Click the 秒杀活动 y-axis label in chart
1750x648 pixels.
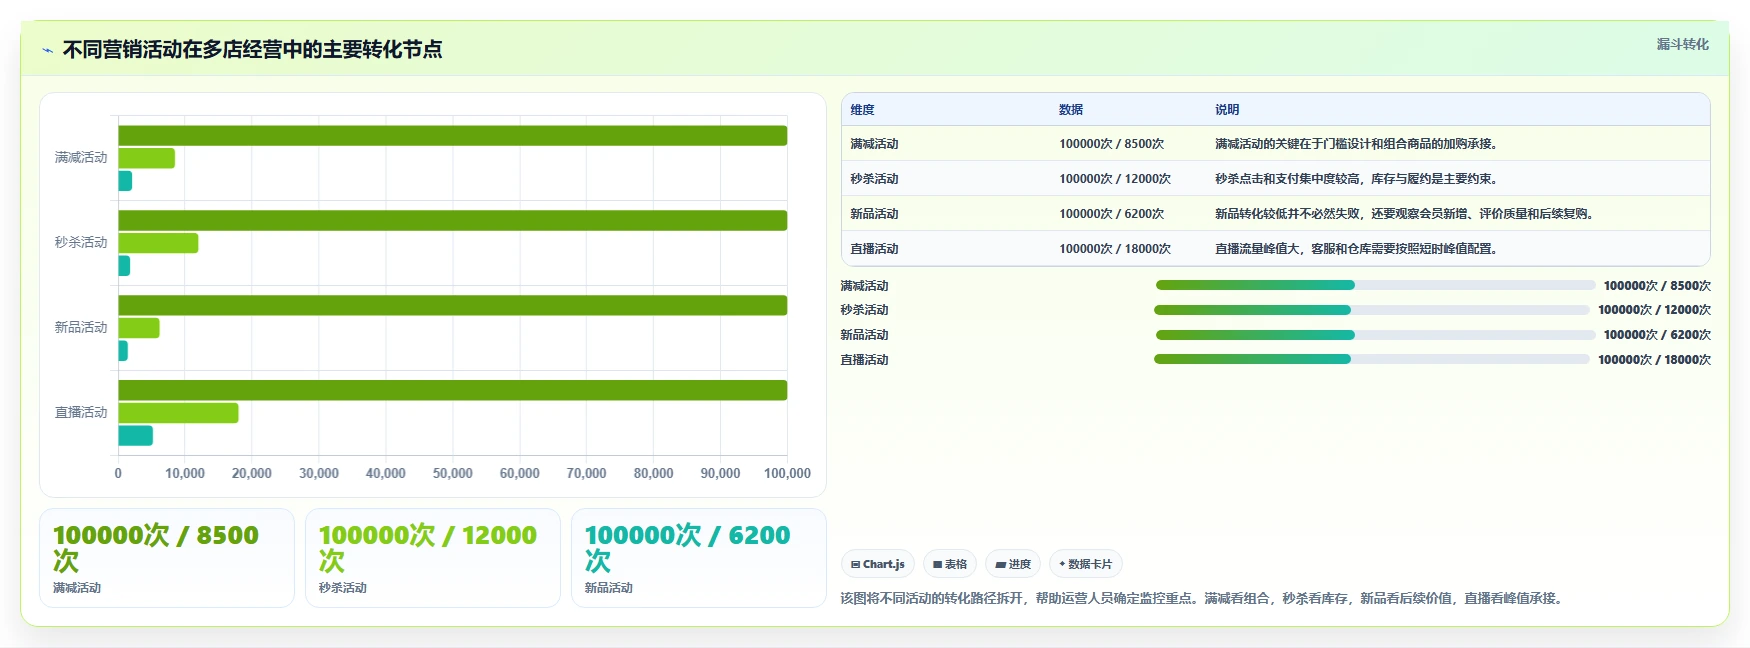tap(81, 243)
